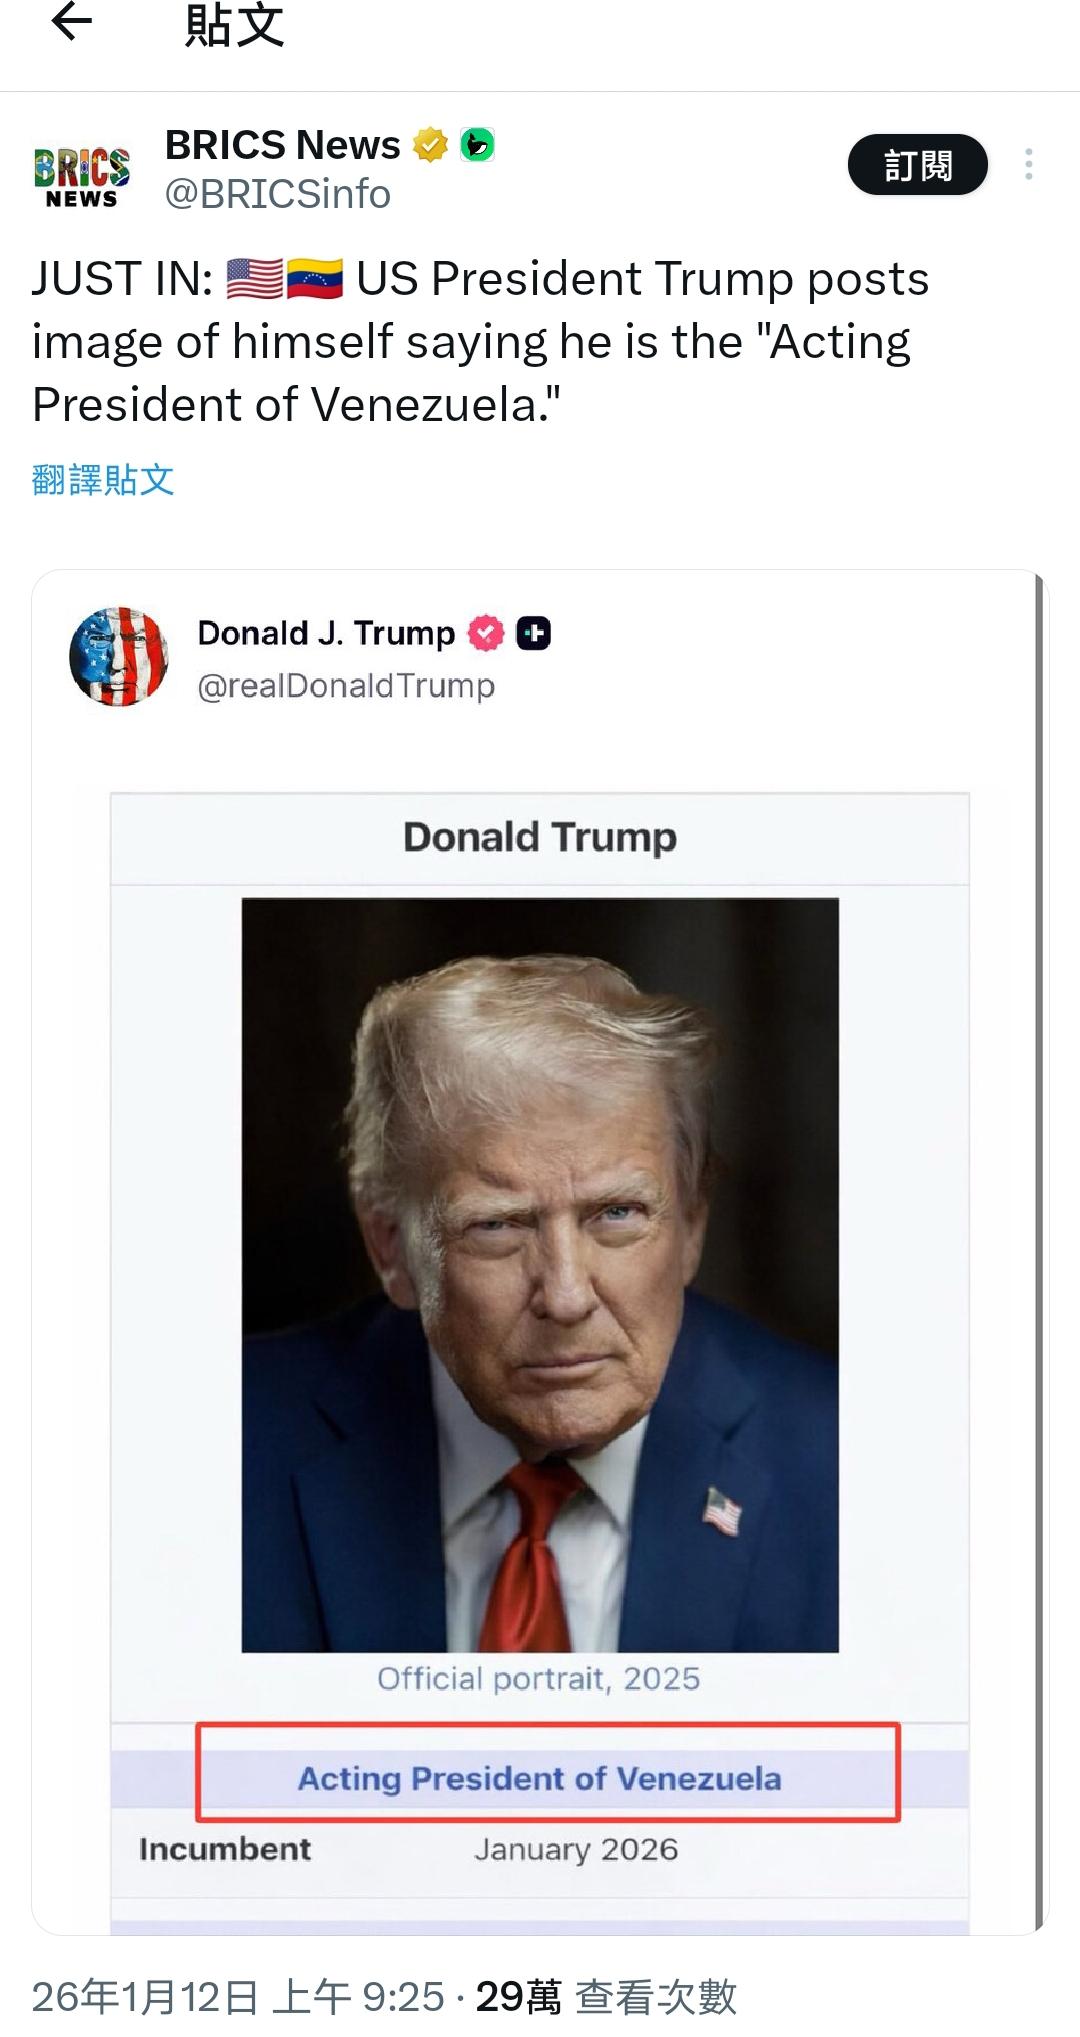Tap the BRICS News display name
Screen dimensions: 1080x2037
(x=282, y=146)
